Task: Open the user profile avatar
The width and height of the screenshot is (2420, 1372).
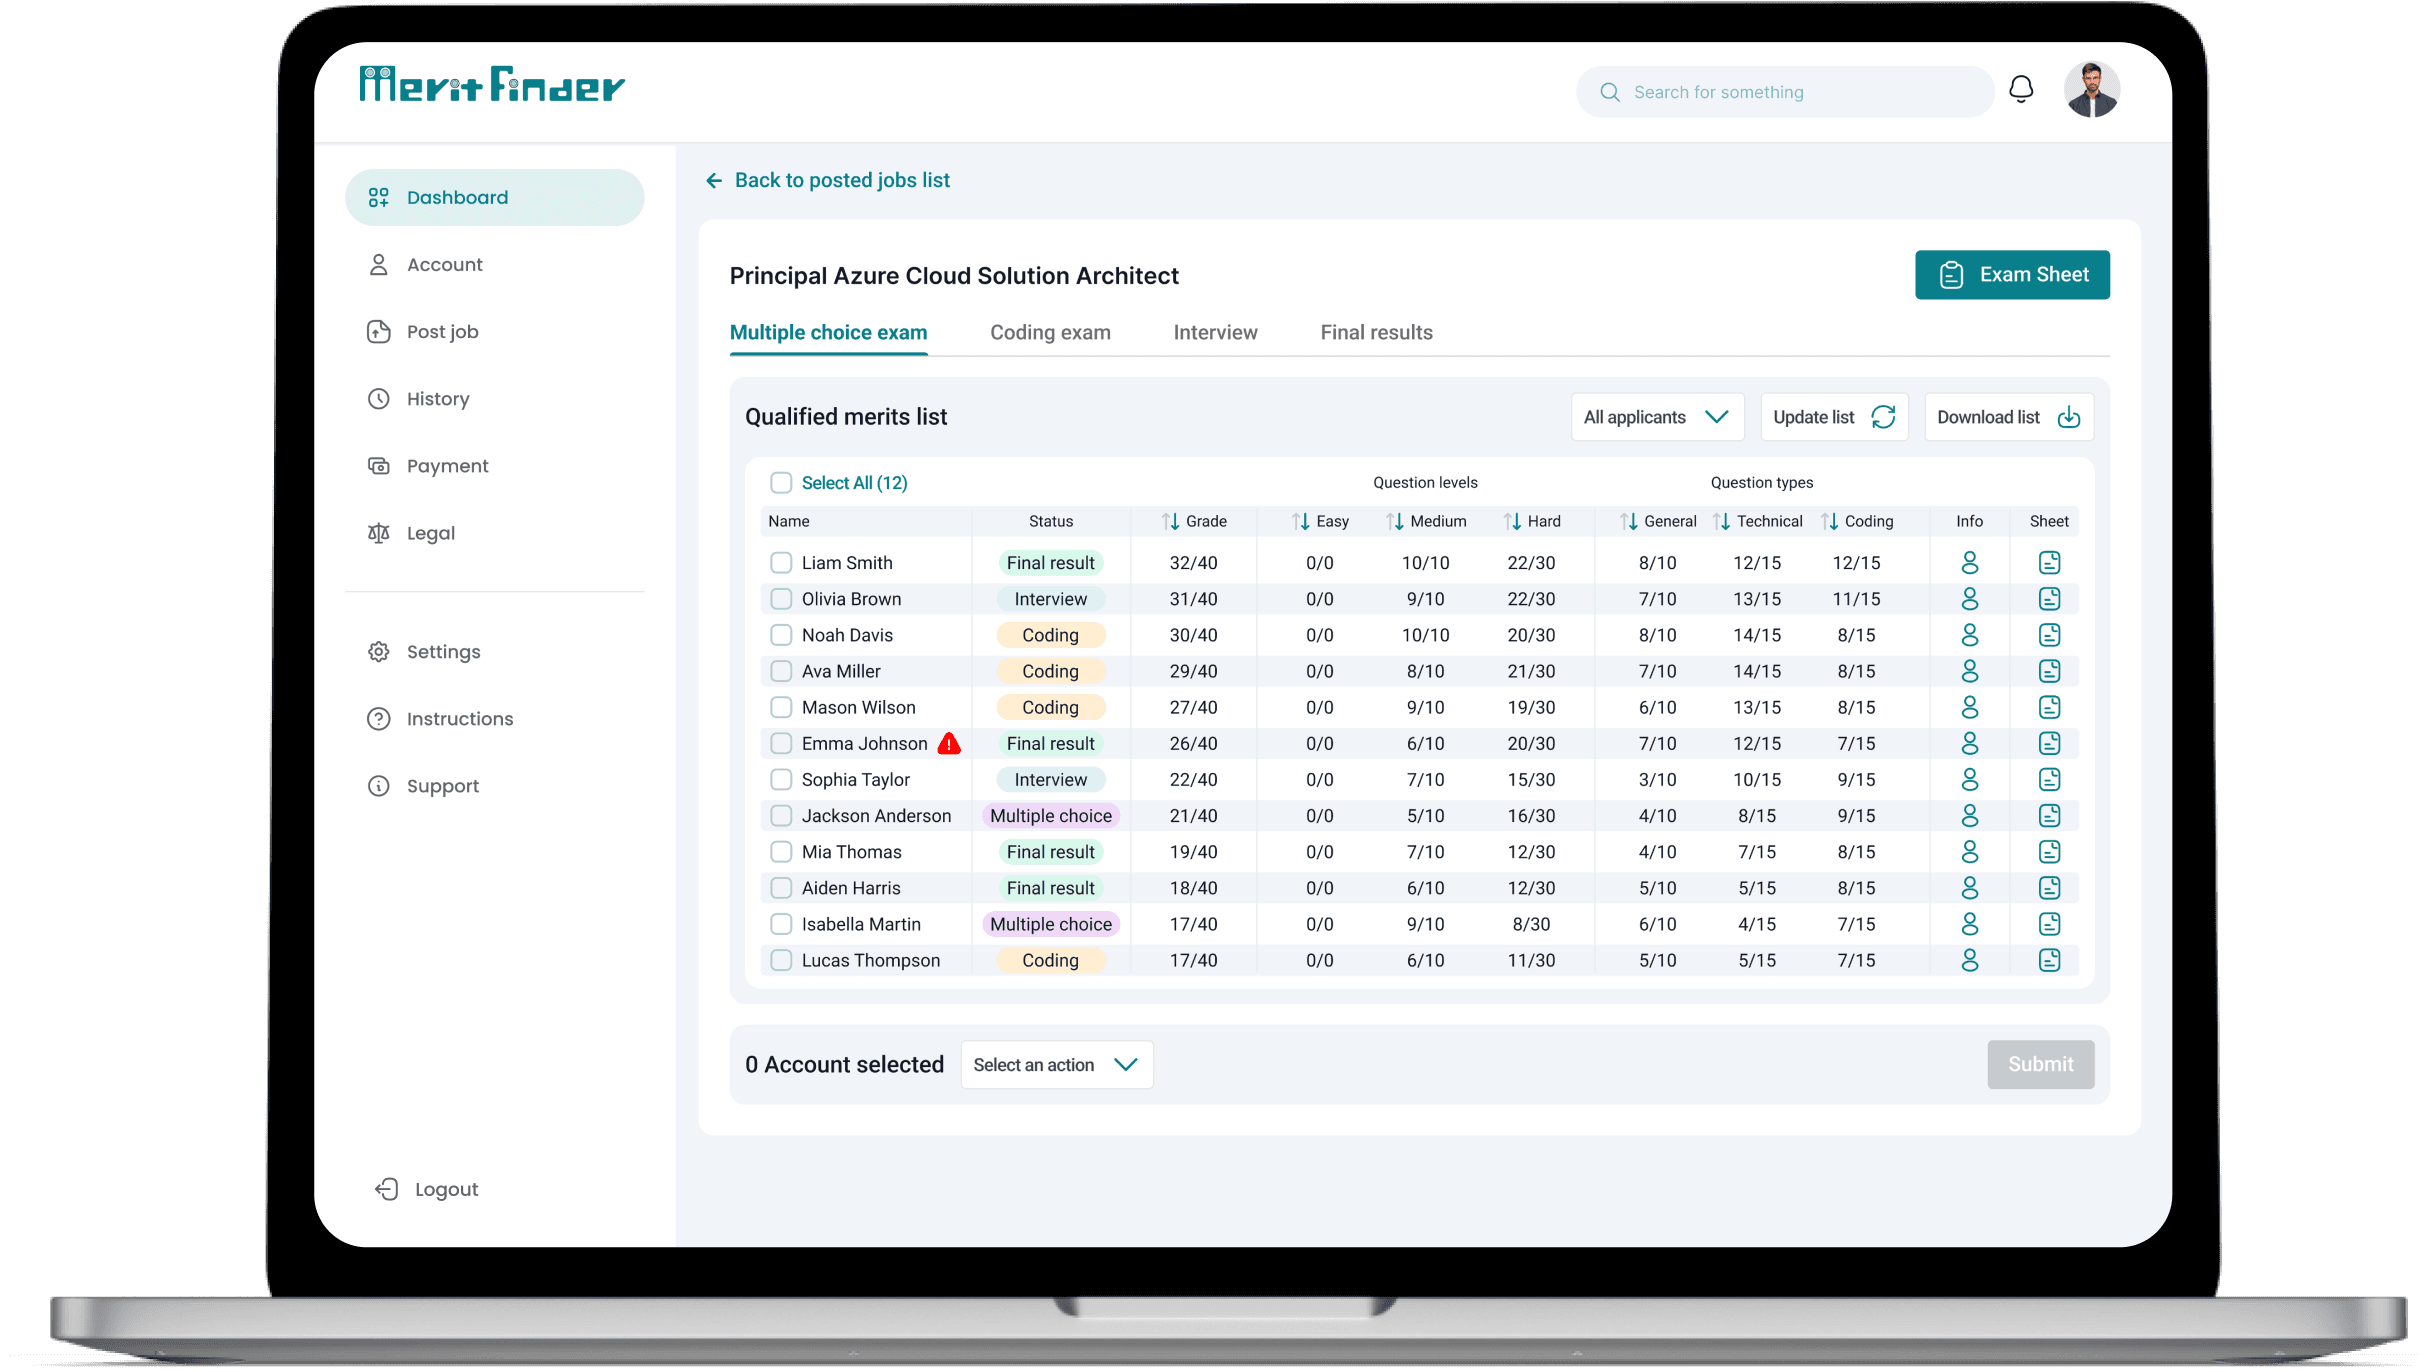Action: click(x=2091, y=90)
